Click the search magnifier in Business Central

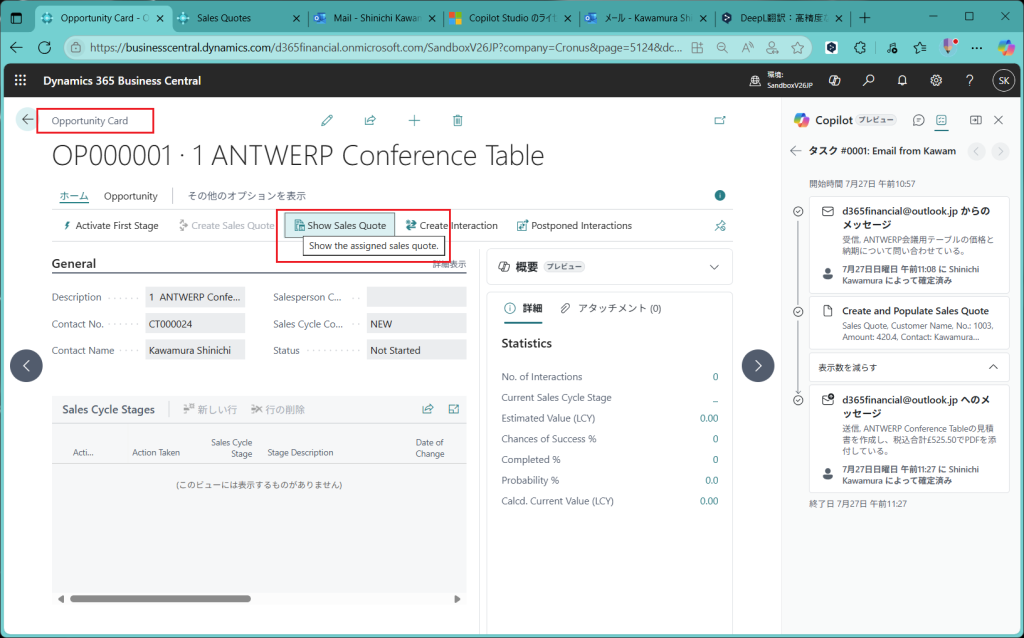(868, 80)
